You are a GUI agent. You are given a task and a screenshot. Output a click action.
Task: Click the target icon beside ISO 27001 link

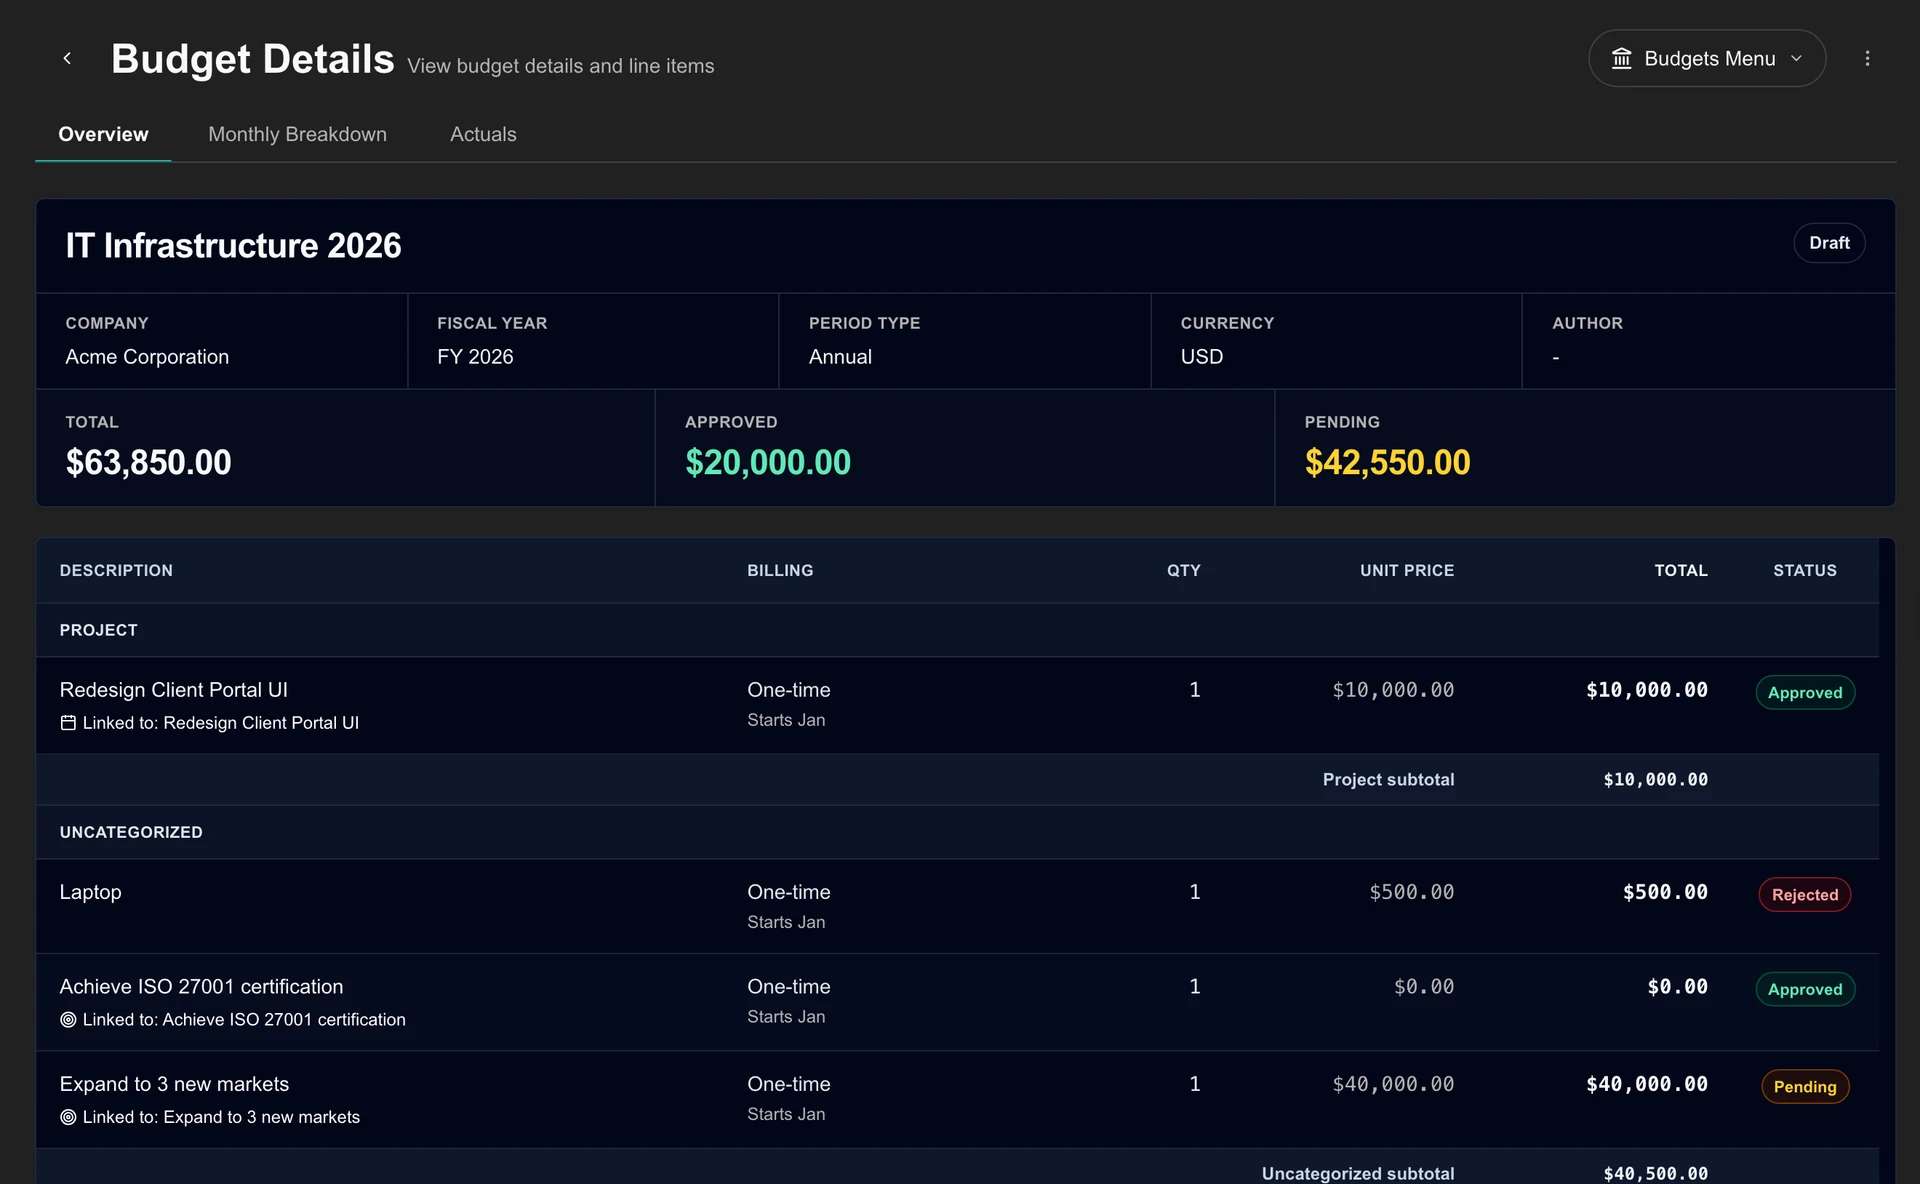click(68, 1019)
